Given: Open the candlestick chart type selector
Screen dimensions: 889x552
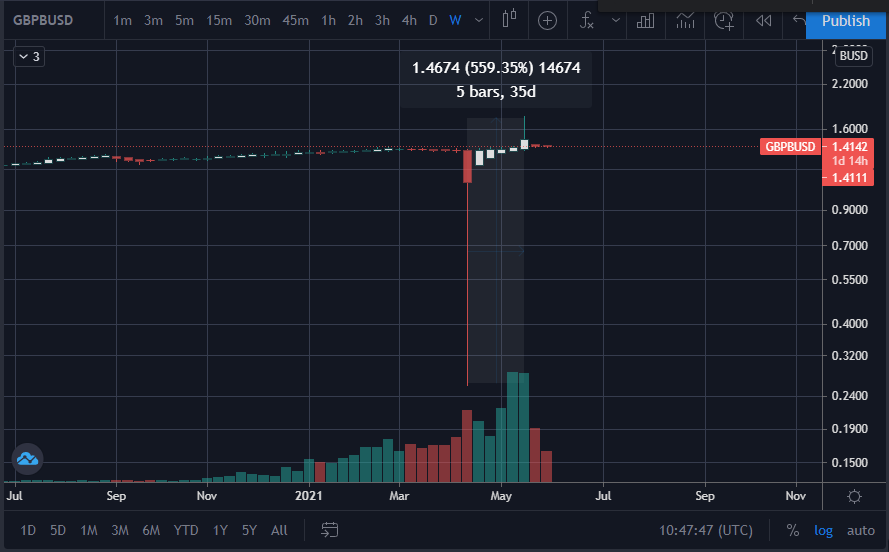Looking at the screenshot, I should [509, 19].
